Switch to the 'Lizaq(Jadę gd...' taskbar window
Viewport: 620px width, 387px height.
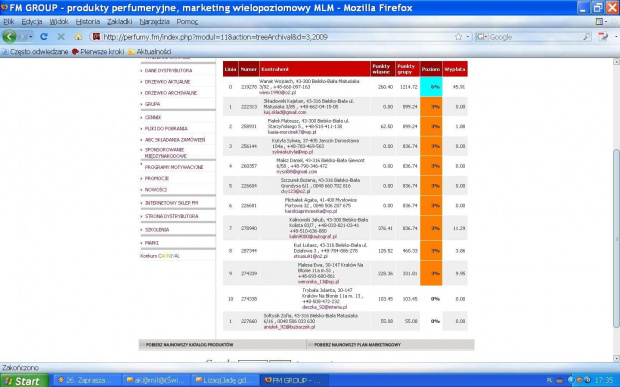click(x=225, y=380)
